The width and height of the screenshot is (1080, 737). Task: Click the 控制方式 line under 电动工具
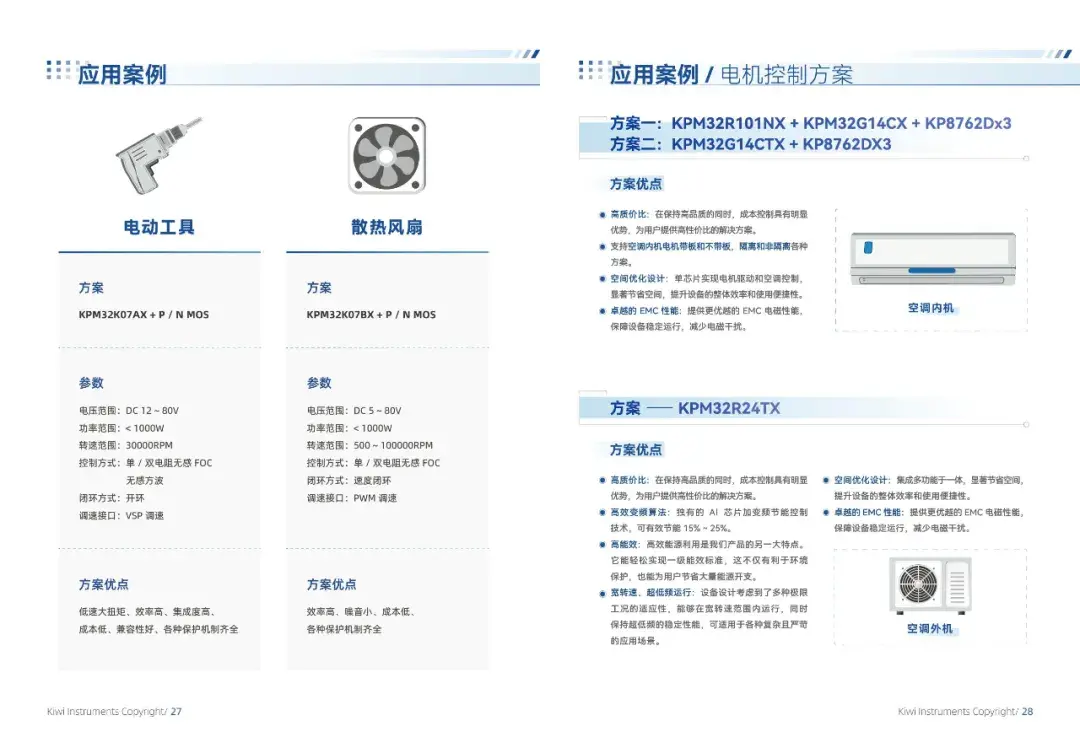pos(145,463)
